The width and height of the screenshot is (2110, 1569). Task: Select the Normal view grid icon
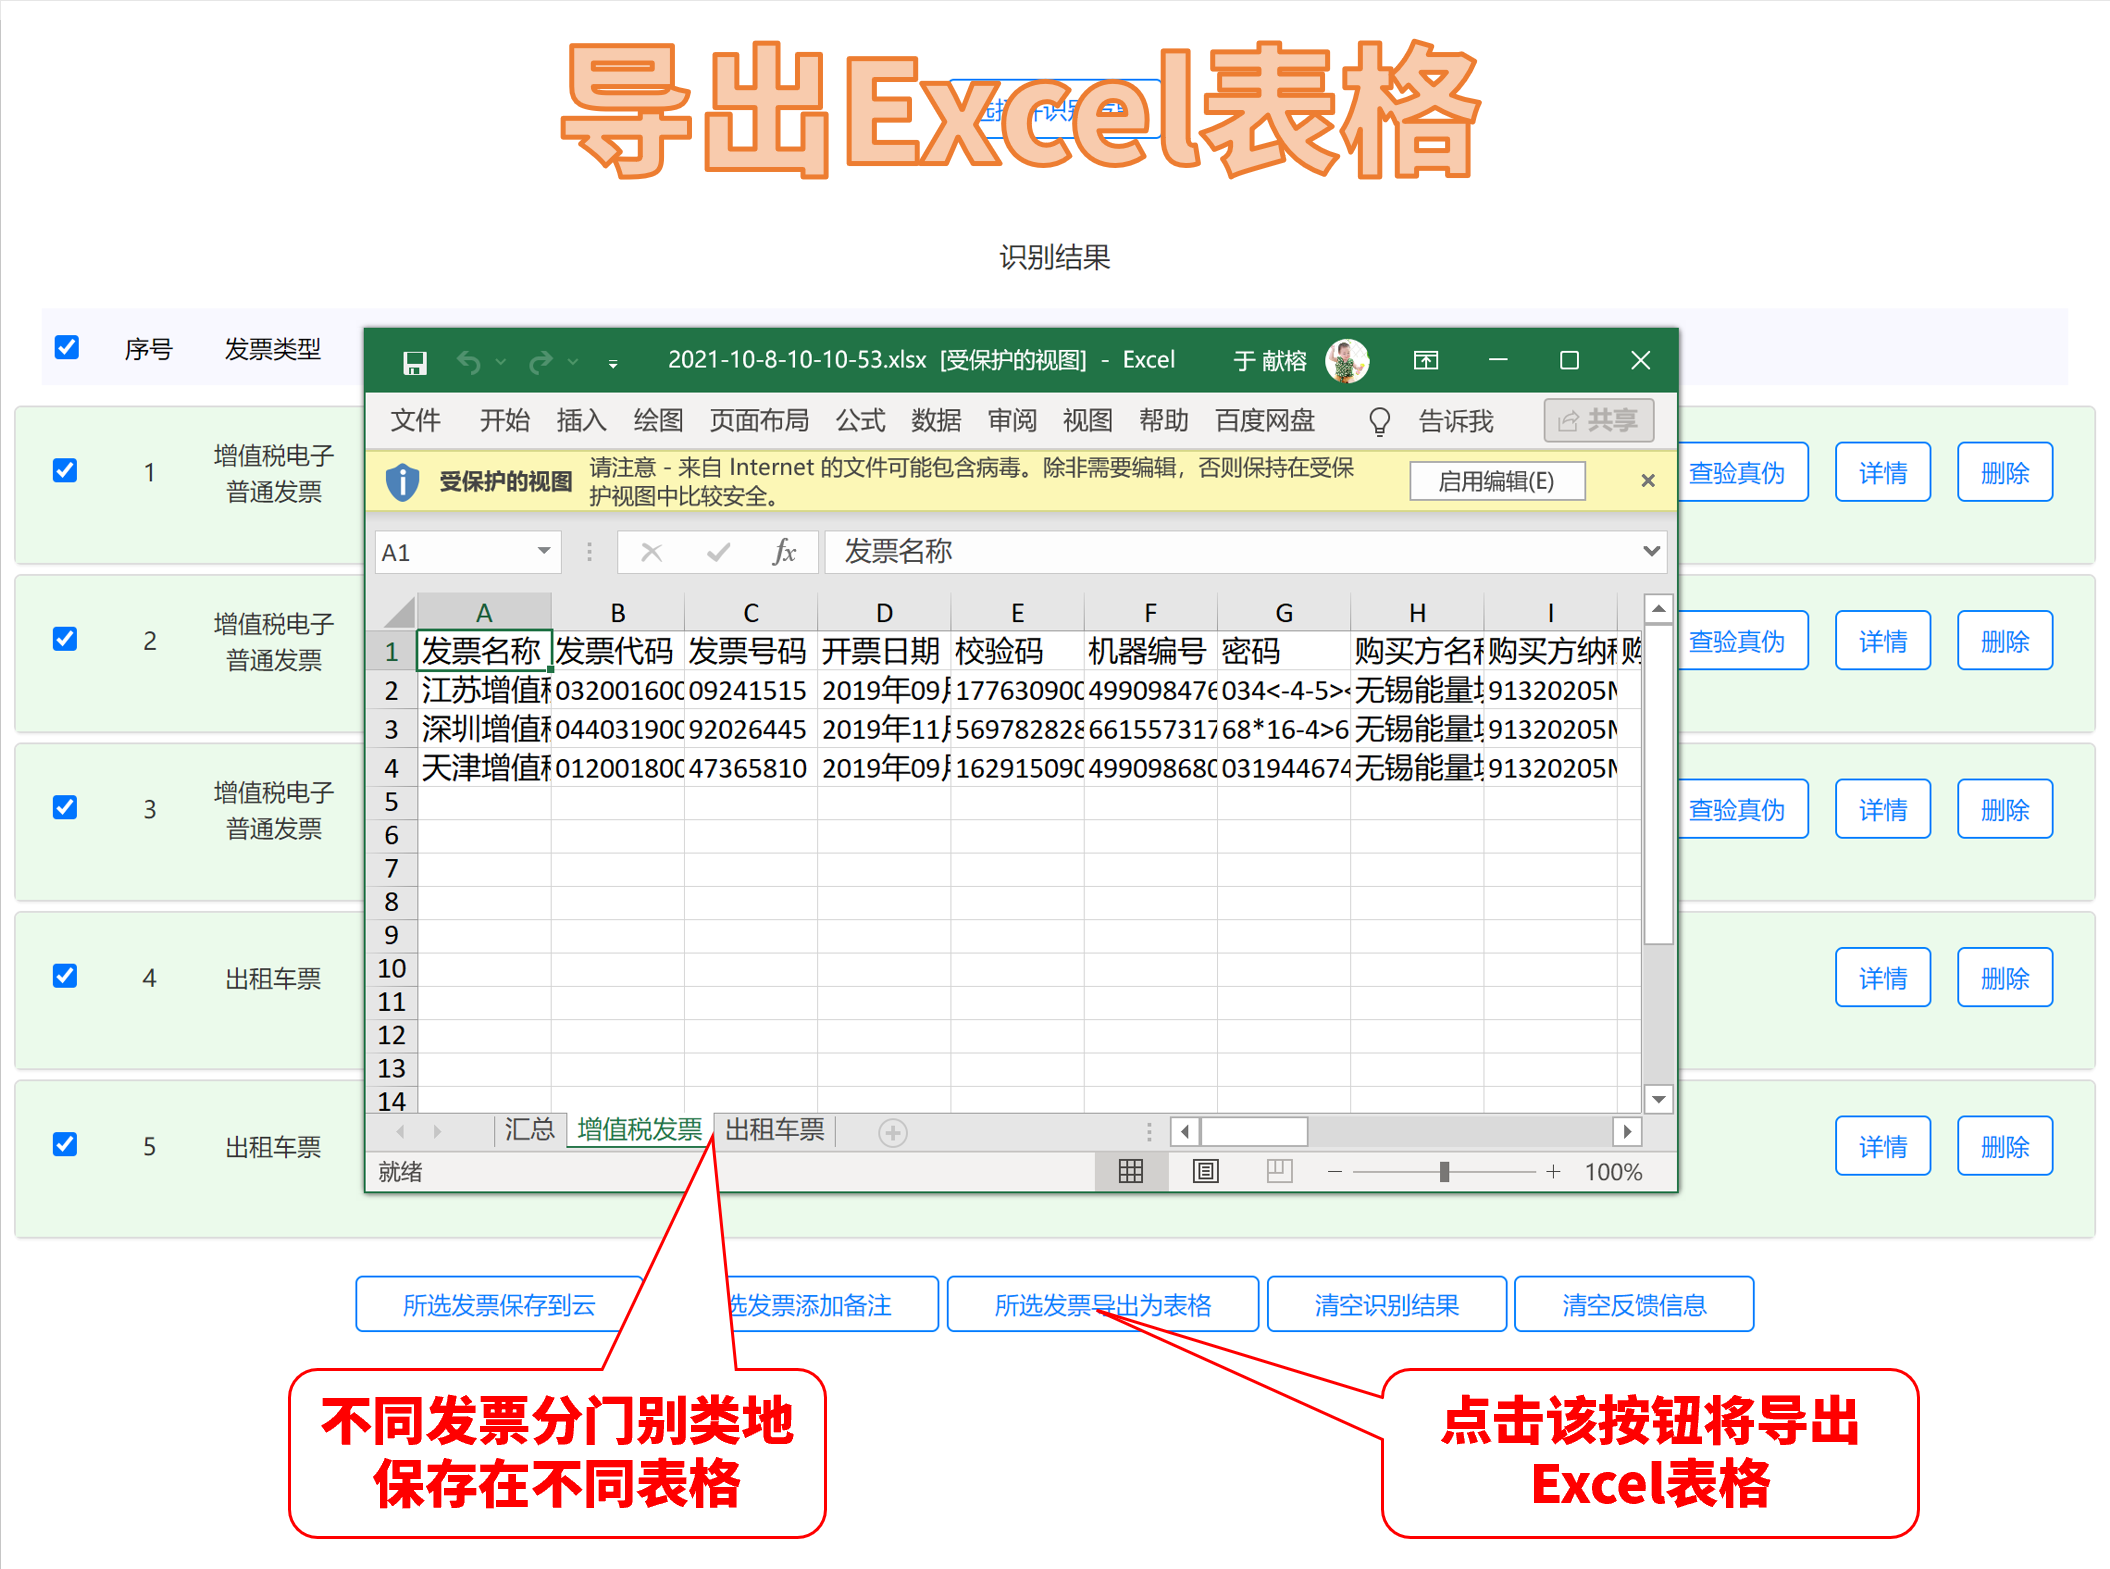click(x=1131, y=1171)
